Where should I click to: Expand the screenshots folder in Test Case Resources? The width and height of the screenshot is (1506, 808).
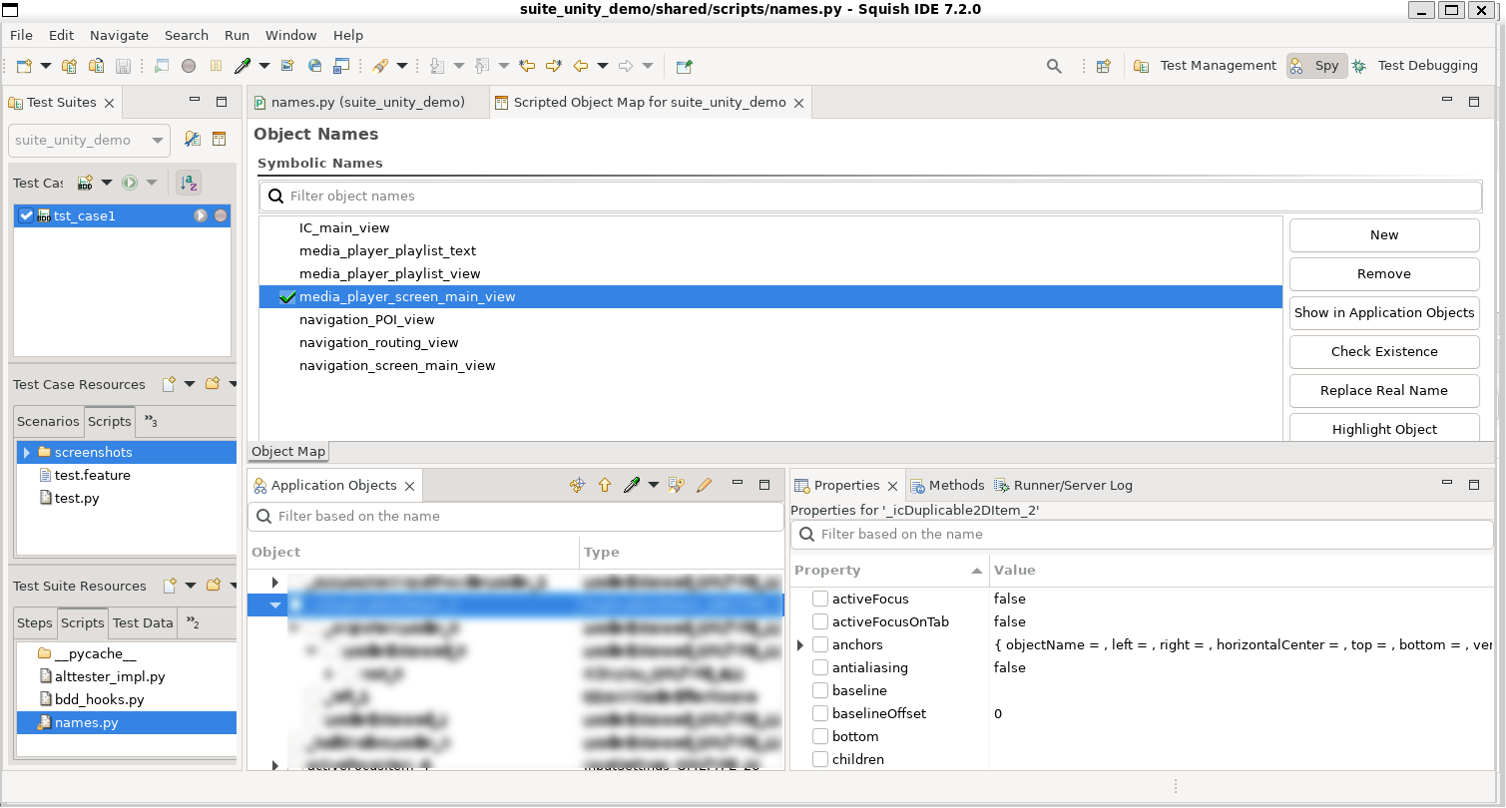click(x=26, y=451)
